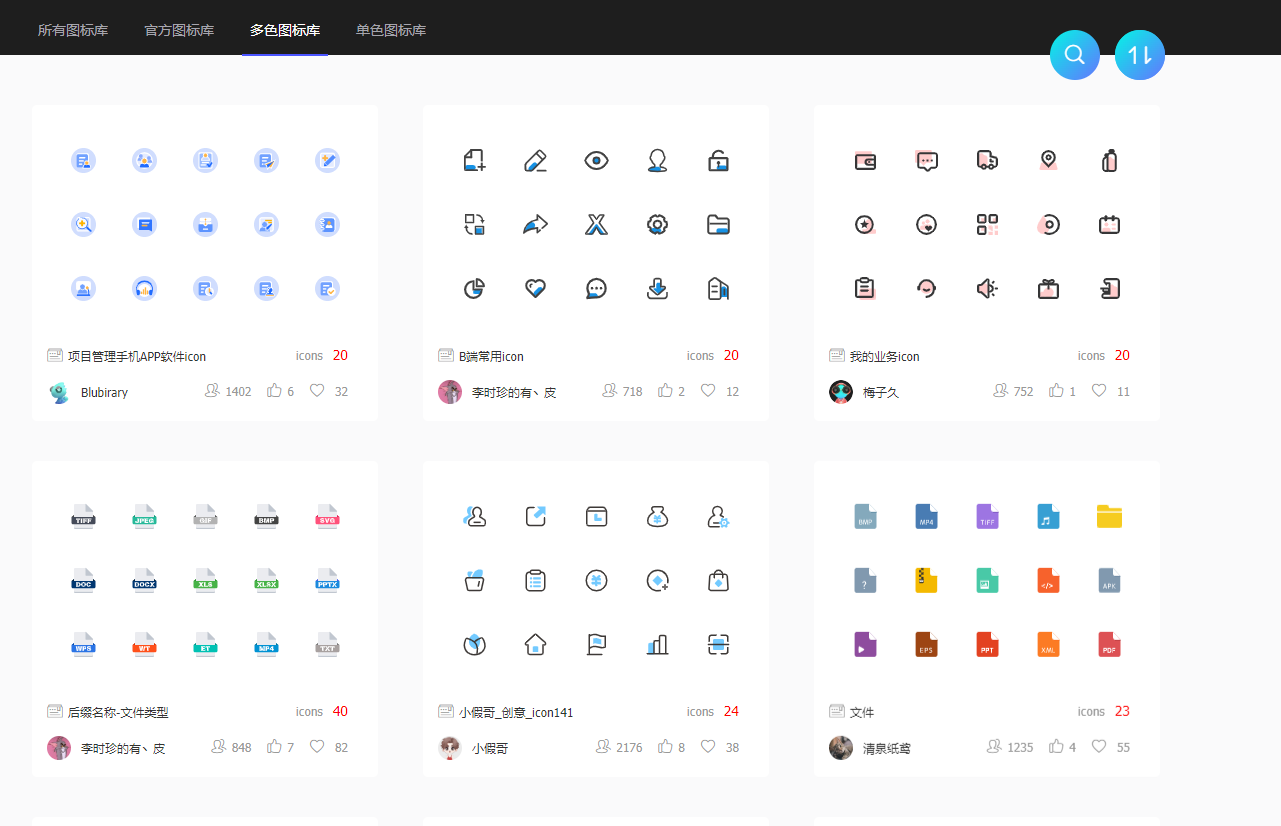1281x826 pixels.
Task: Click unlocked padlock icon in B端常用icon card
Action: click(718, 160)
